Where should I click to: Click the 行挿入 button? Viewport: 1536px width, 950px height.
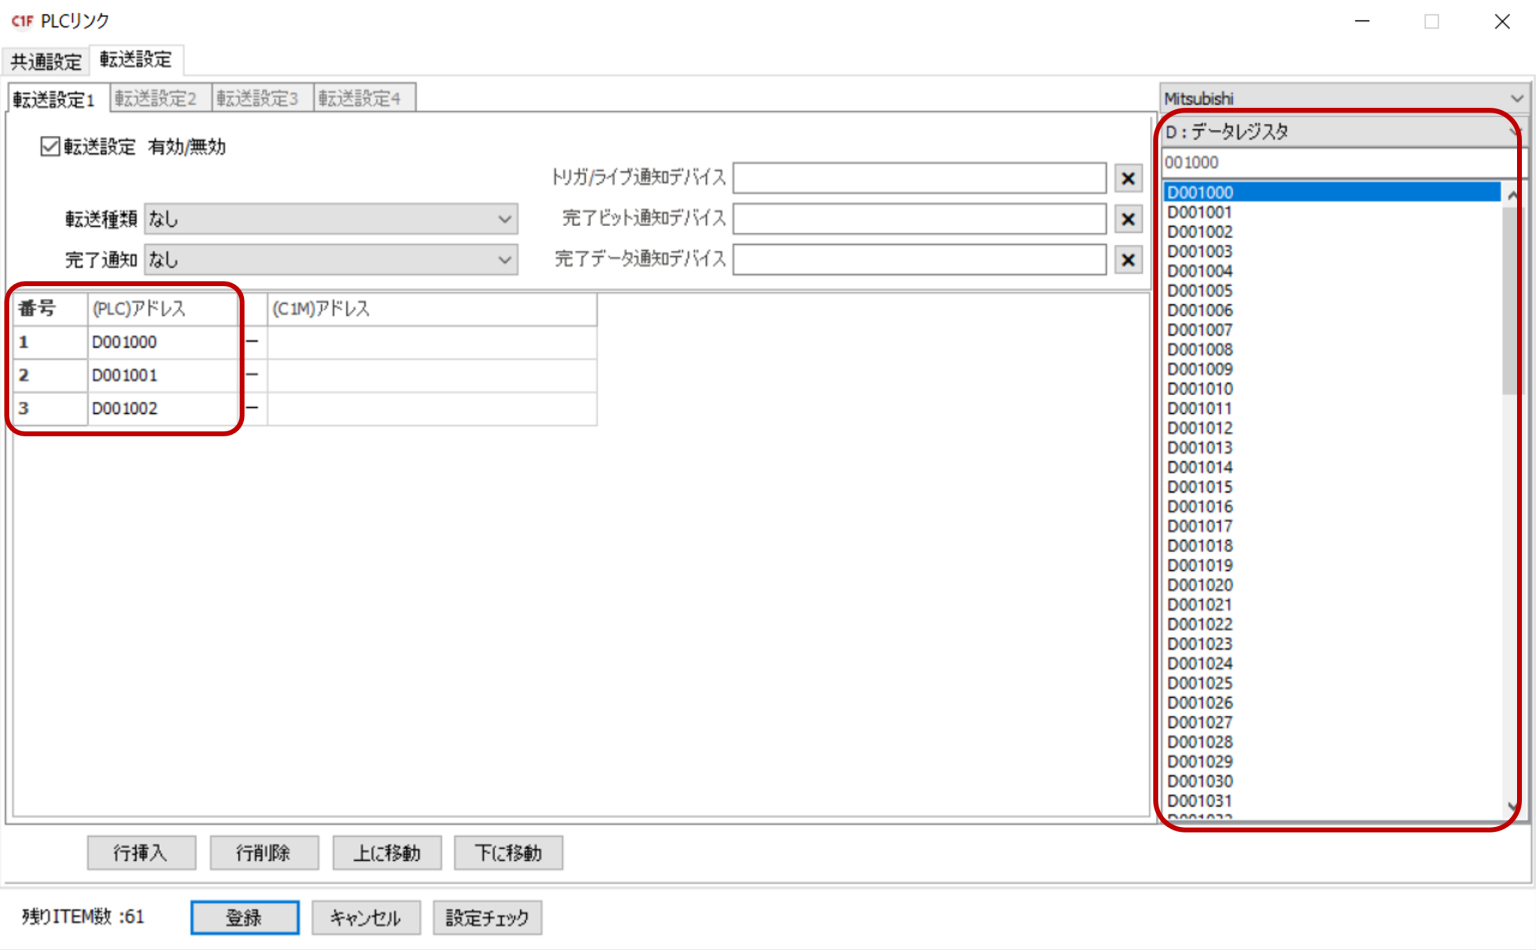click(x=141, y=853)
